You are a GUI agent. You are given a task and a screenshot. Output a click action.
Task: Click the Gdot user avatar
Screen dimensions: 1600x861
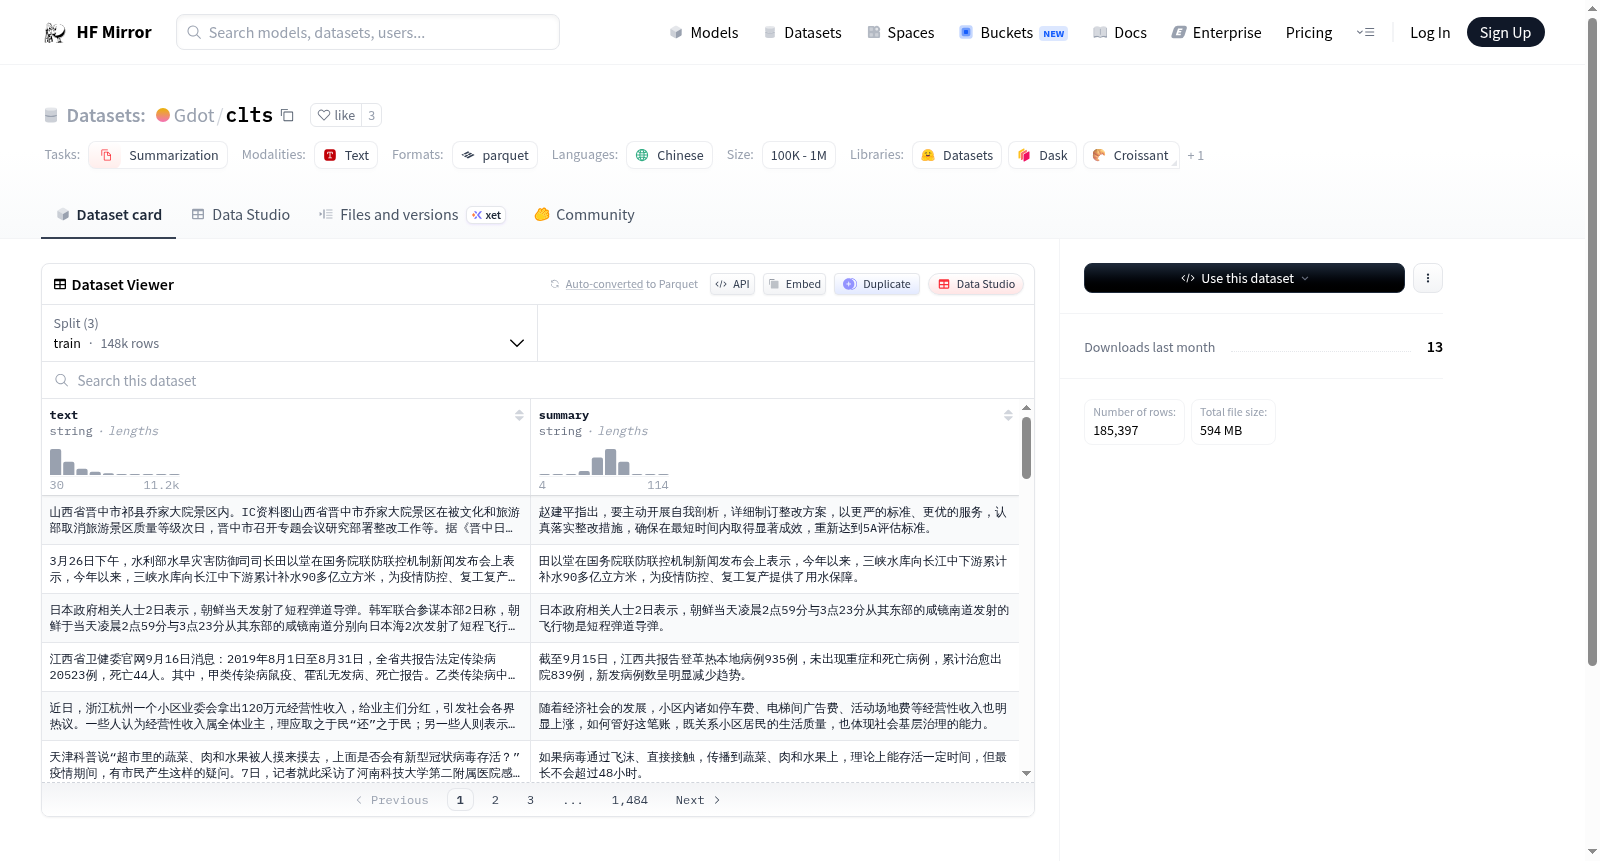pyautogui.click(x=163, y=115)
